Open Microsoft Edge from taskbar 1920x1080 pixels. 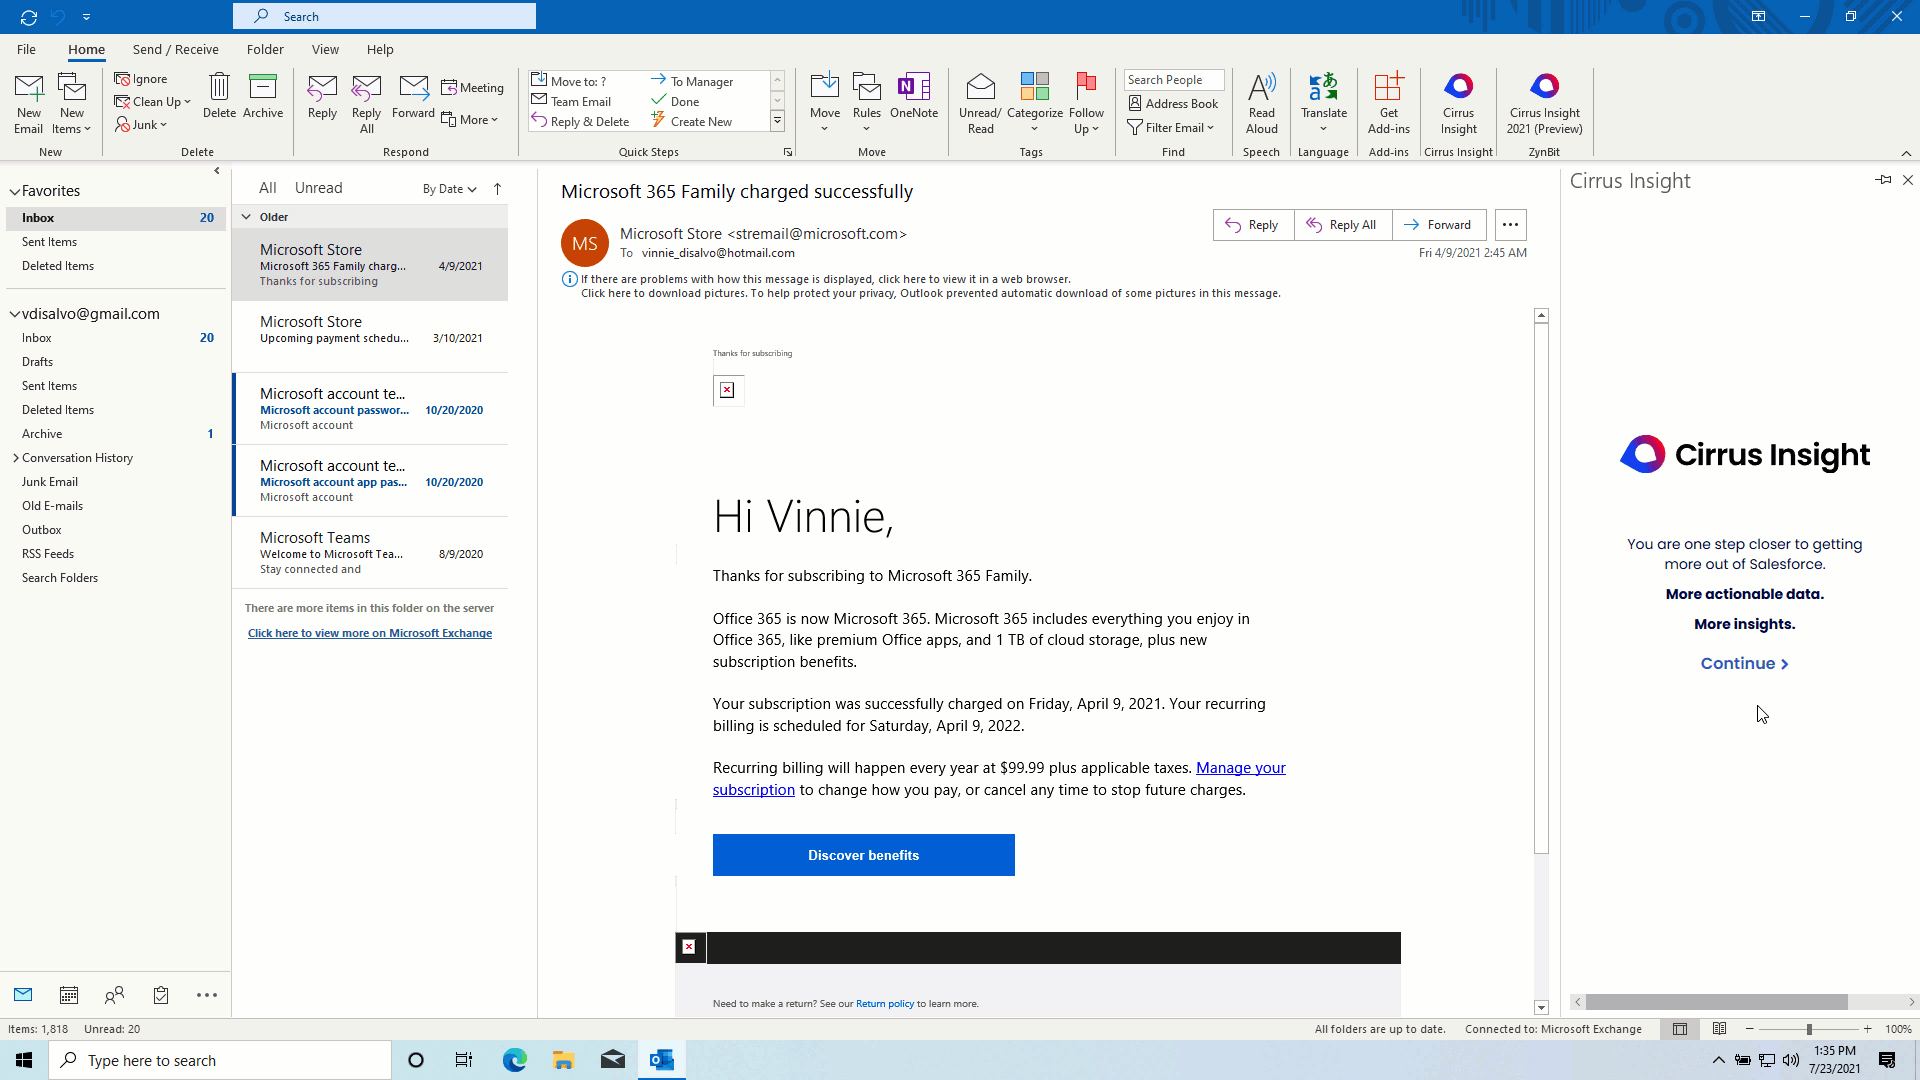pyautogui.click(x=515, y=1060)
